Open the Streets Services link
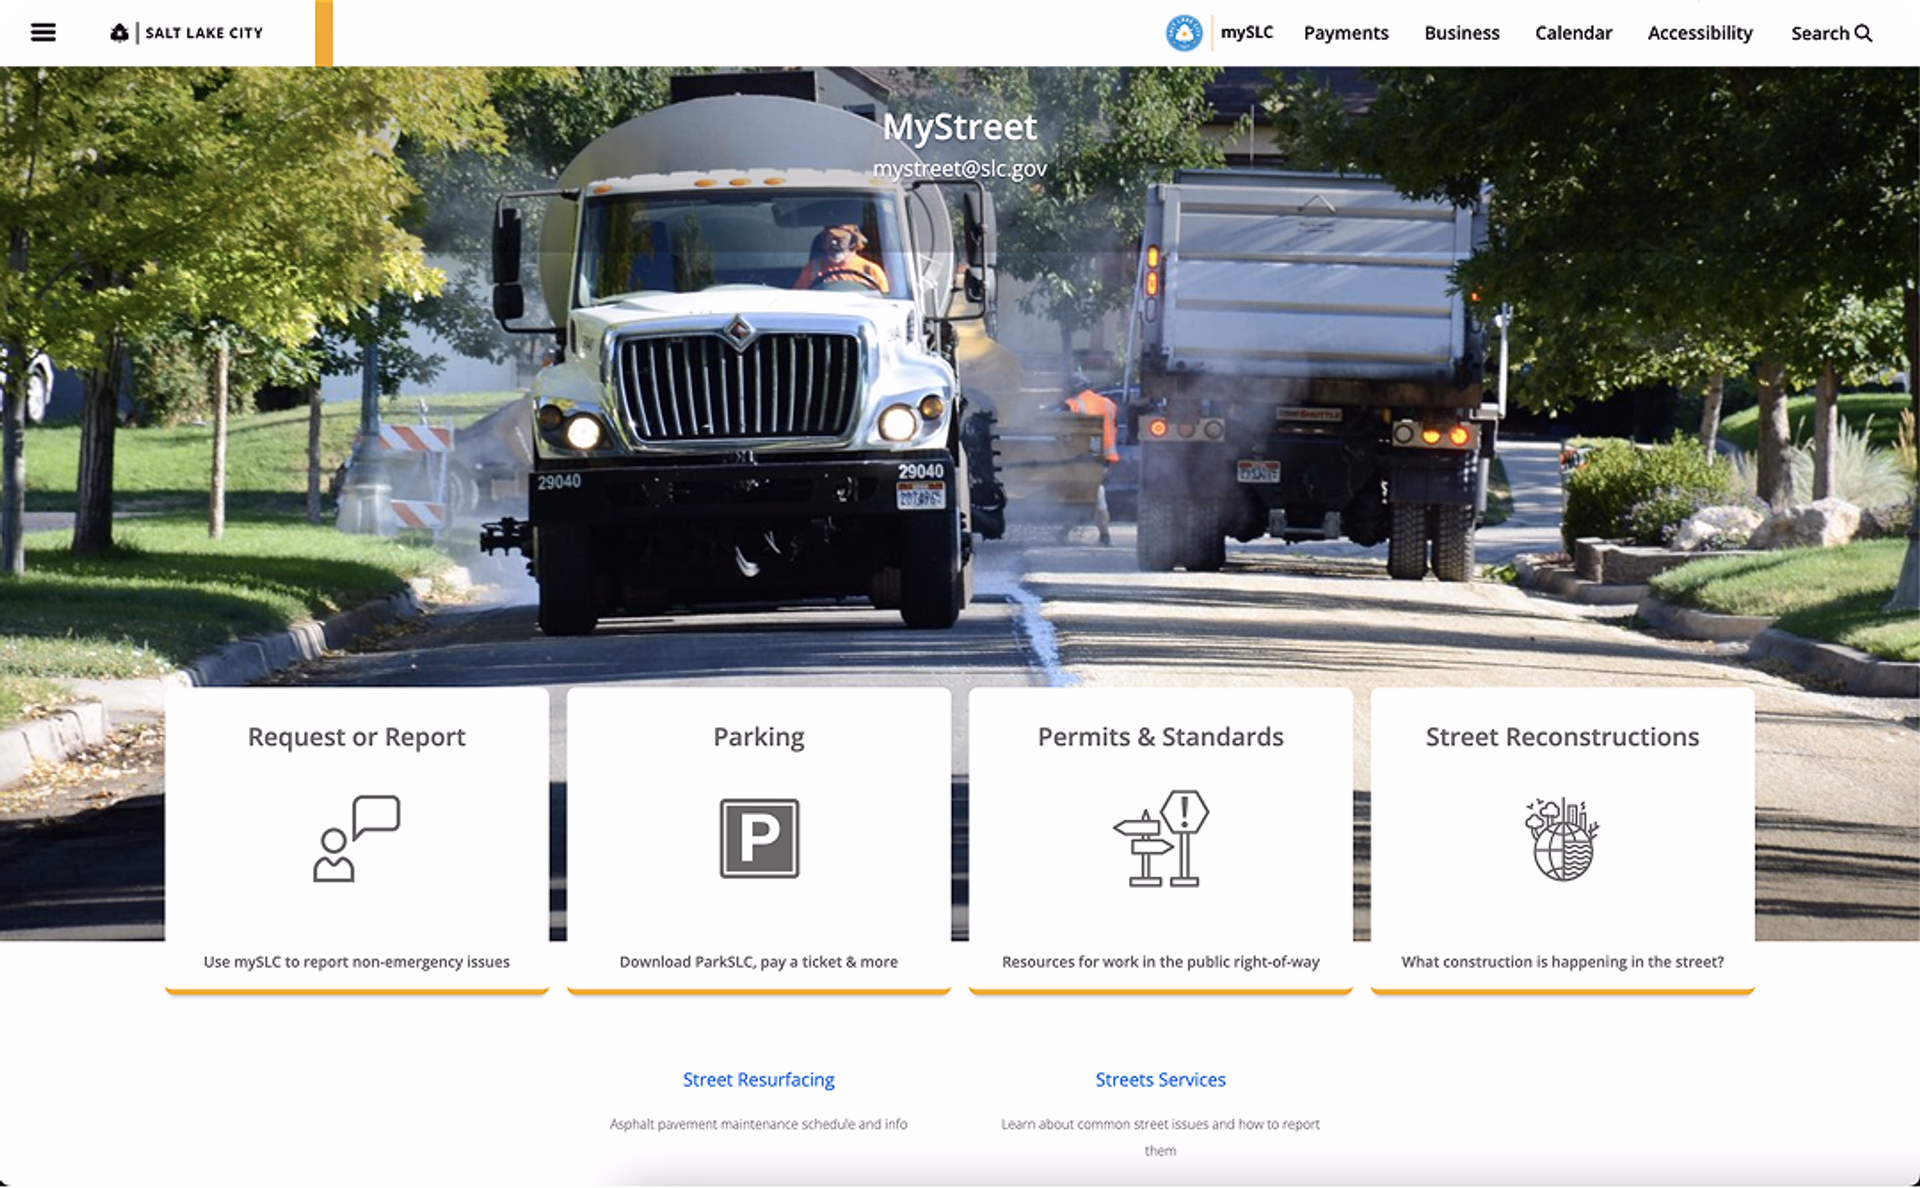 click(x=1160, y=1080)
